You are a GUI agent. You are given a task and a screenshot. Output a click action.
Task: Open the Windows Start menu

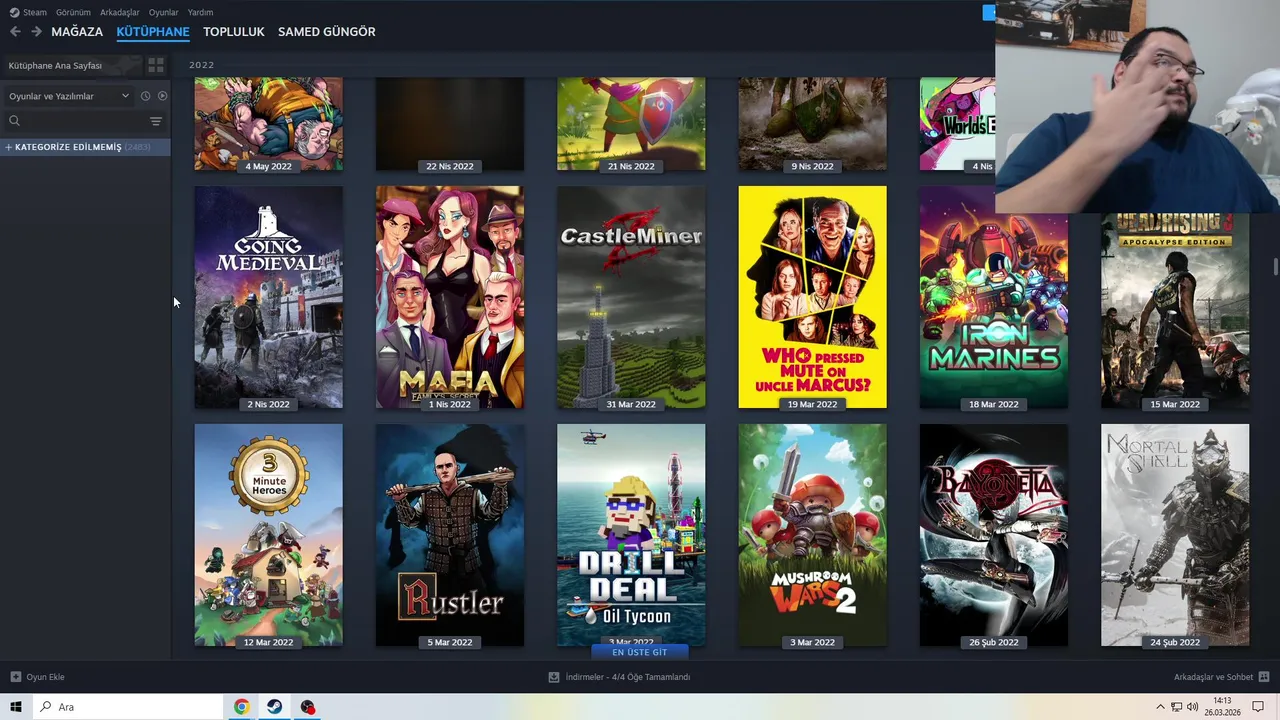[16, 707]
